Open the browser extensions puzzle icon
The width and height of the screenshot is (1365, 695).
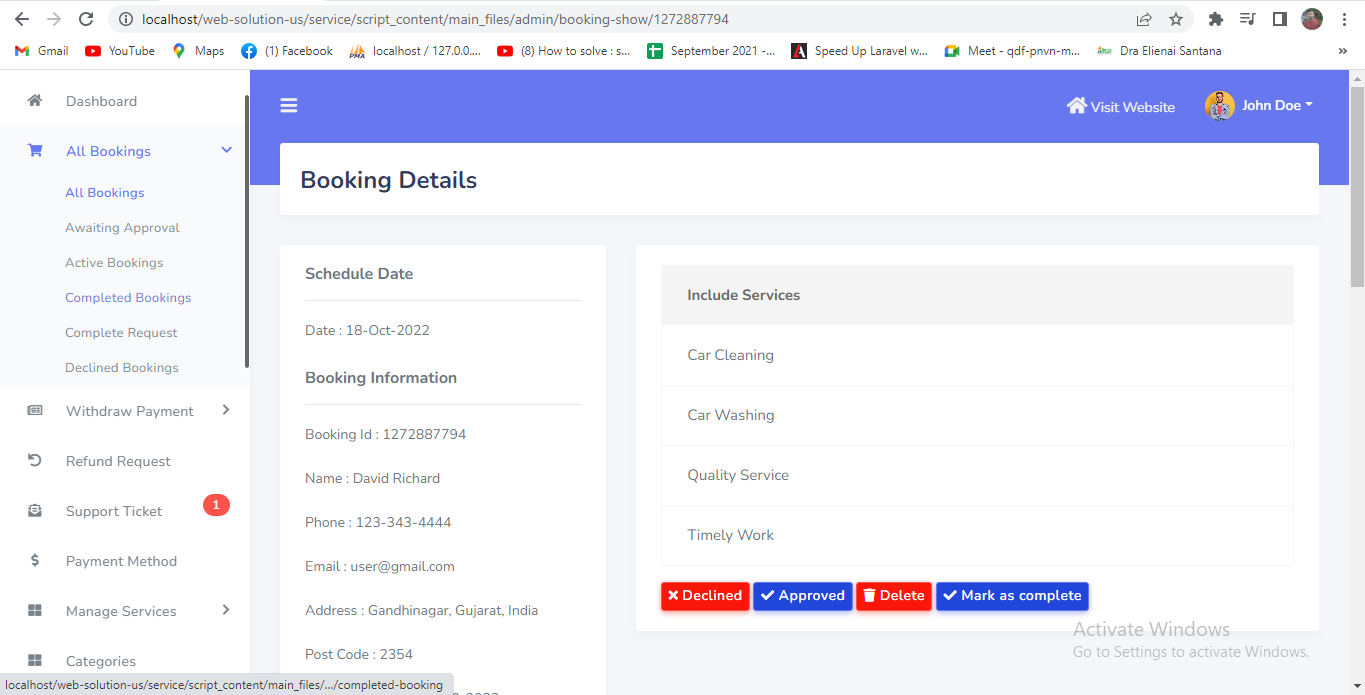[x=1216, y=19]
